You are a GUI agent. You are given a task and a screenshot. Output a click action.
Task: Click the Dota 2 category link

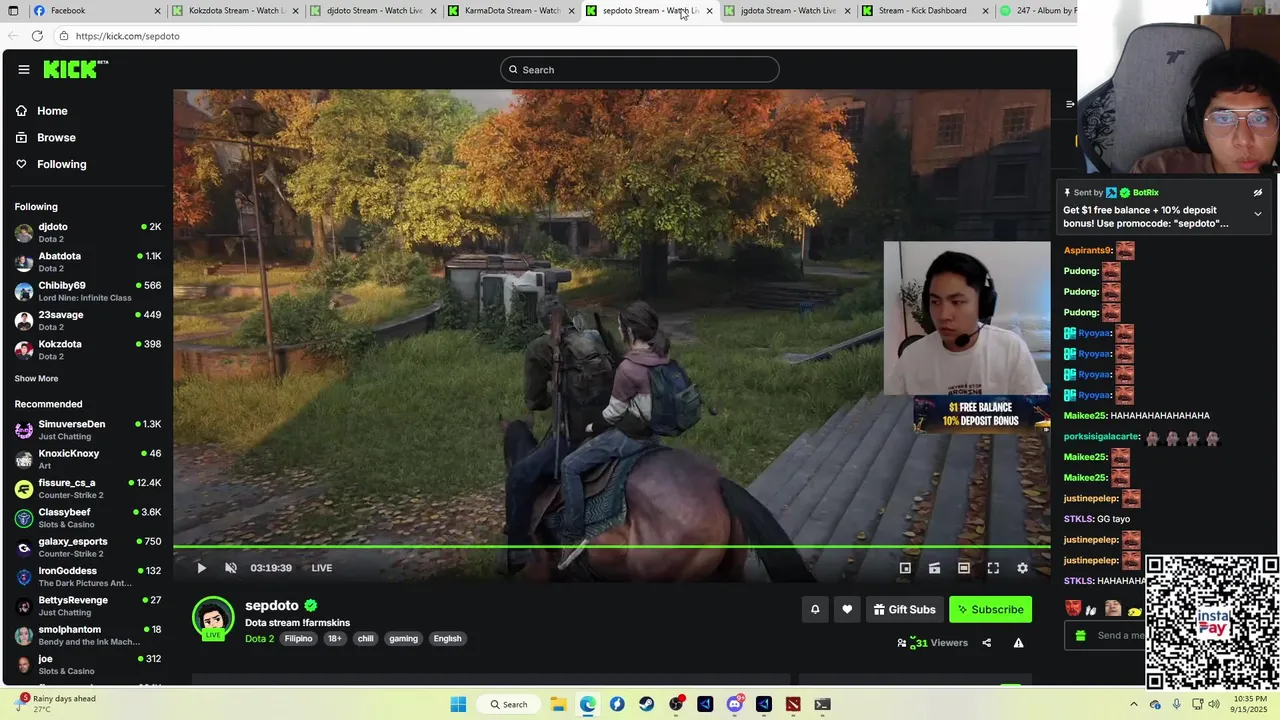tap(259, 639)
